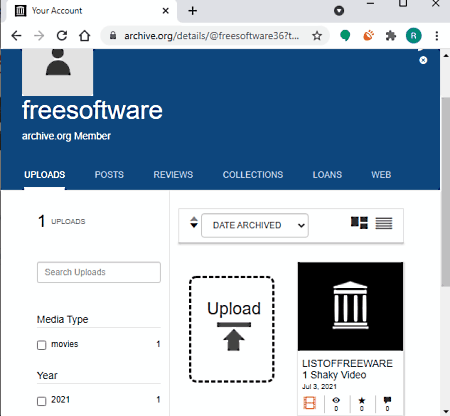Open the Collections tab
This screenshot has height=416, width=450.
tap(253, 175)
